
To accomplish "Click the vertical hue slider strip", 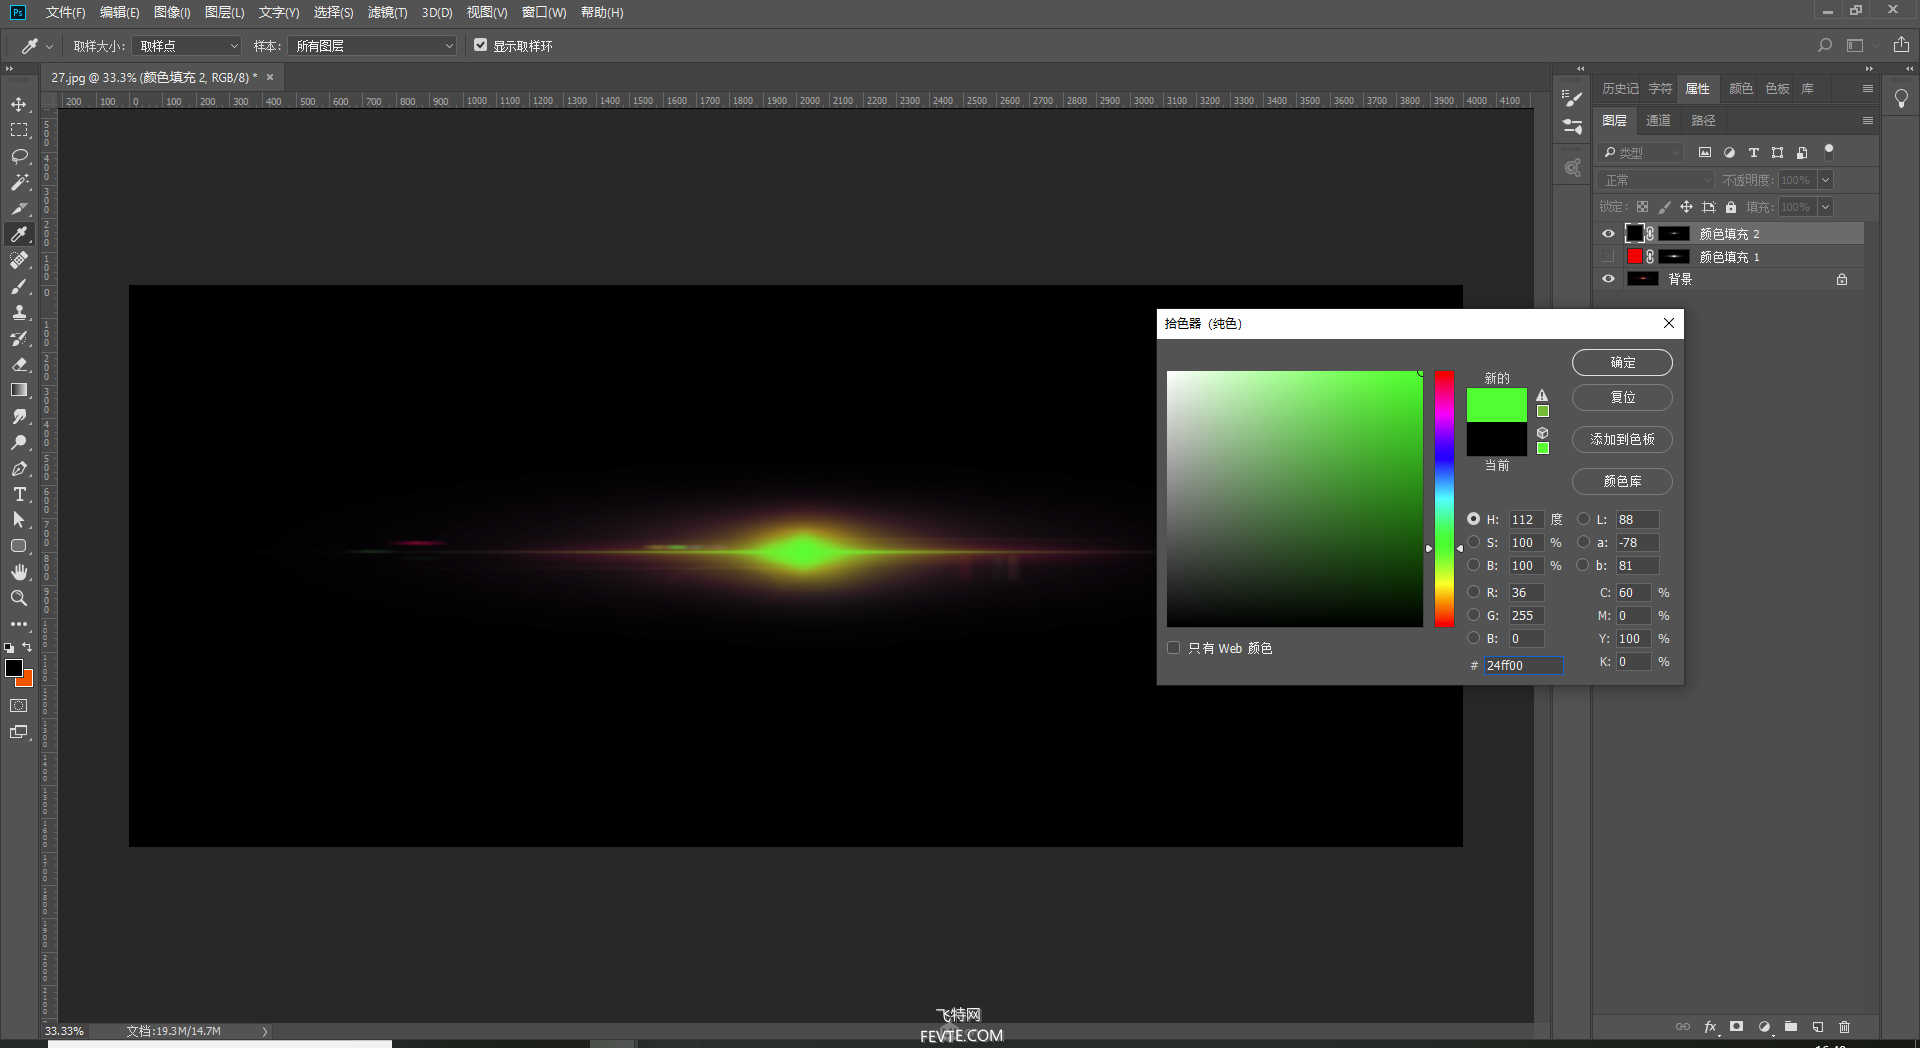I will coord(1444,499).
